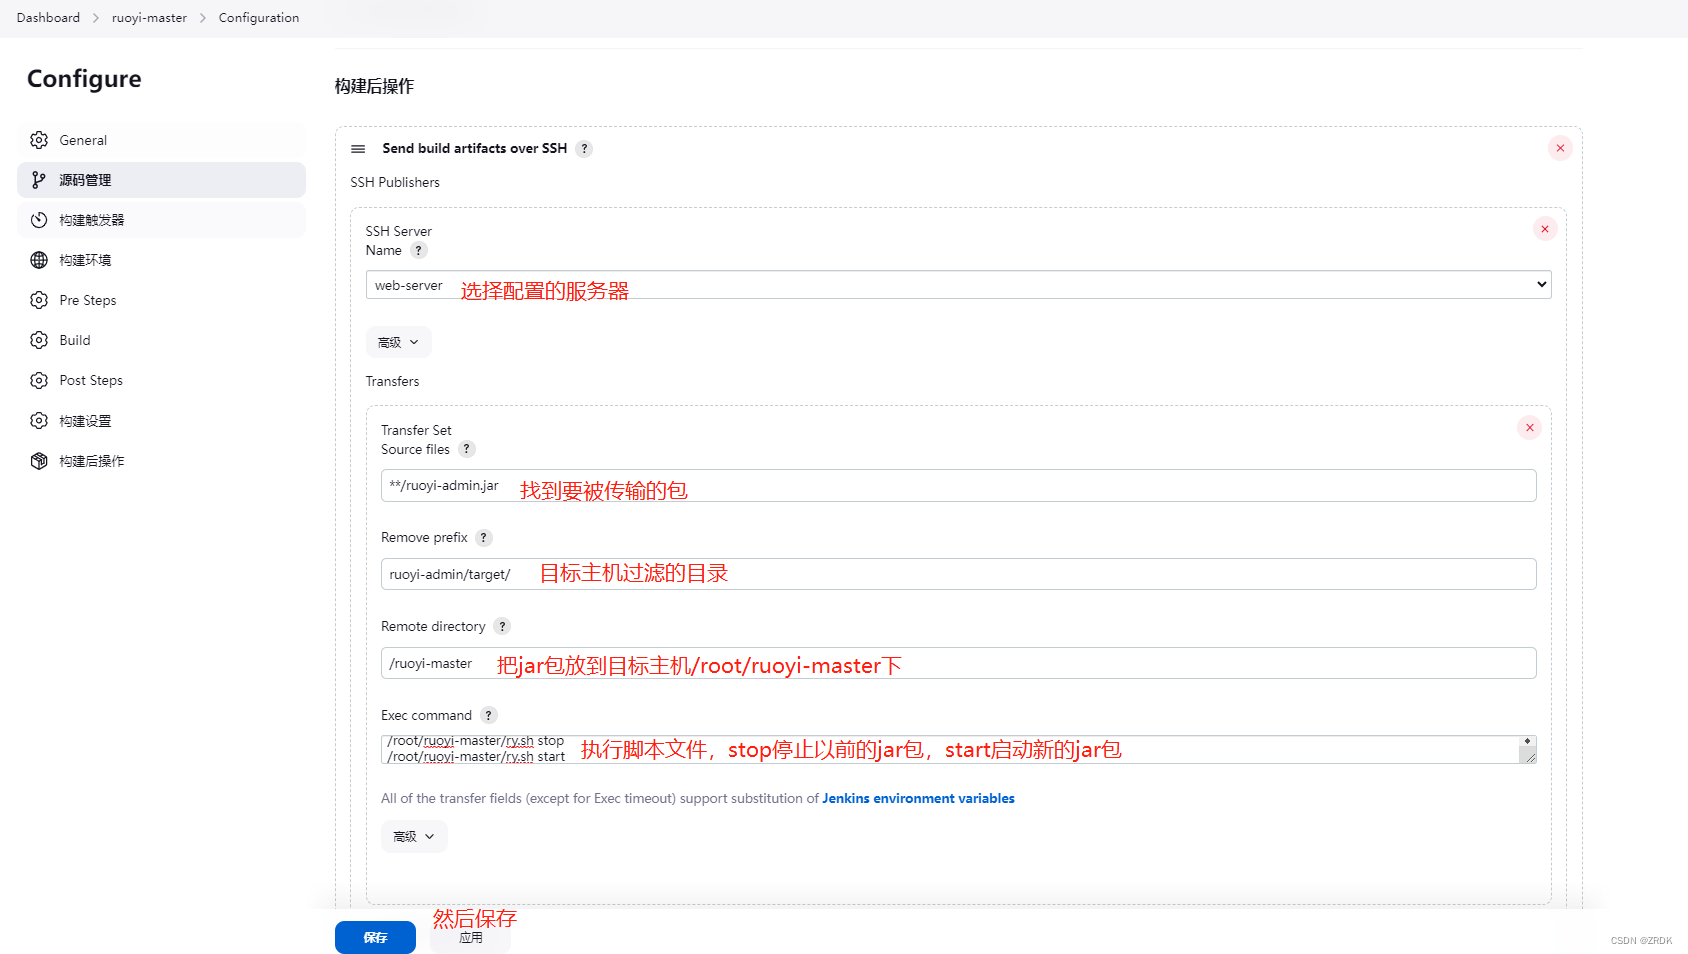The height and width of the screenshot is (954, 1688).
Task: Click the 保存 save button
Action: [x=375, y=937]
